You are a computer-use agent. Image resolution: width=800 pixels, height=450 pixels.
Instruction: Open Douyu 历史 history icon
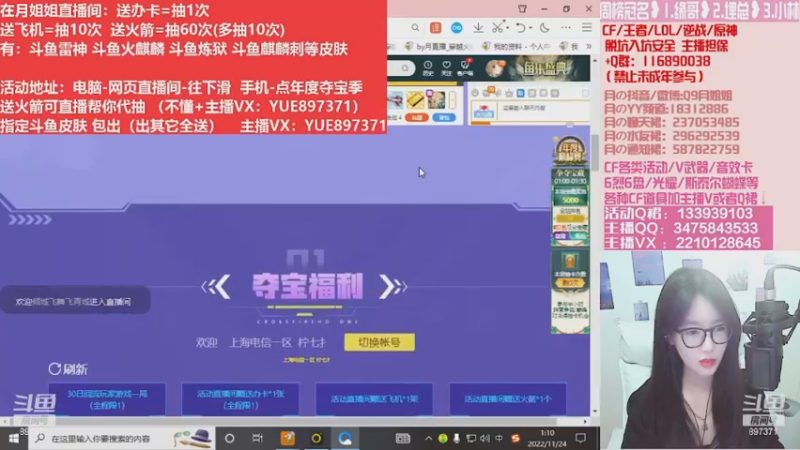428,68
